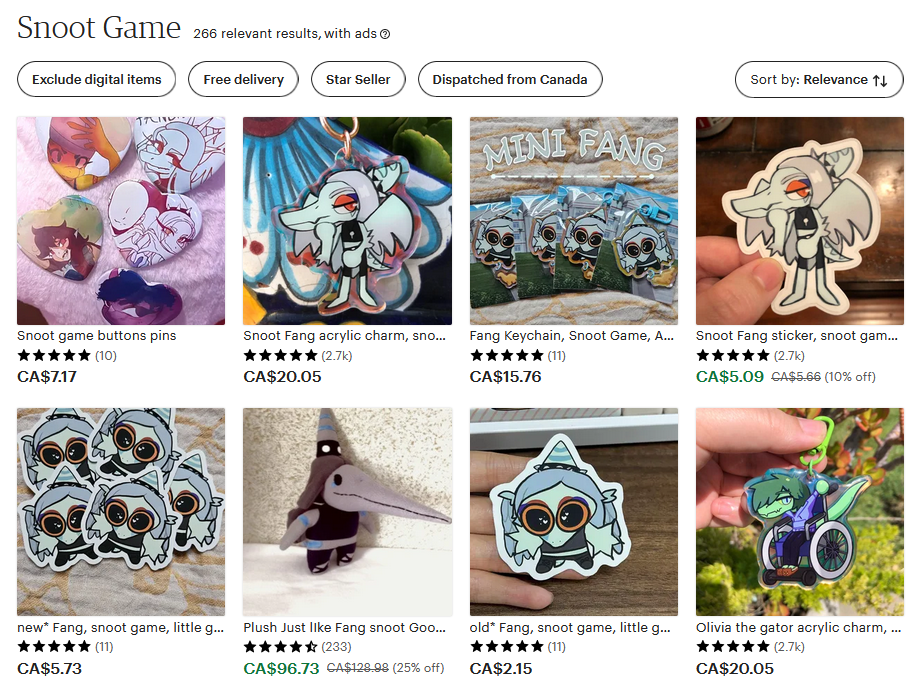
Task: Toggle the Star Seller filter
Action: point(358,79)
